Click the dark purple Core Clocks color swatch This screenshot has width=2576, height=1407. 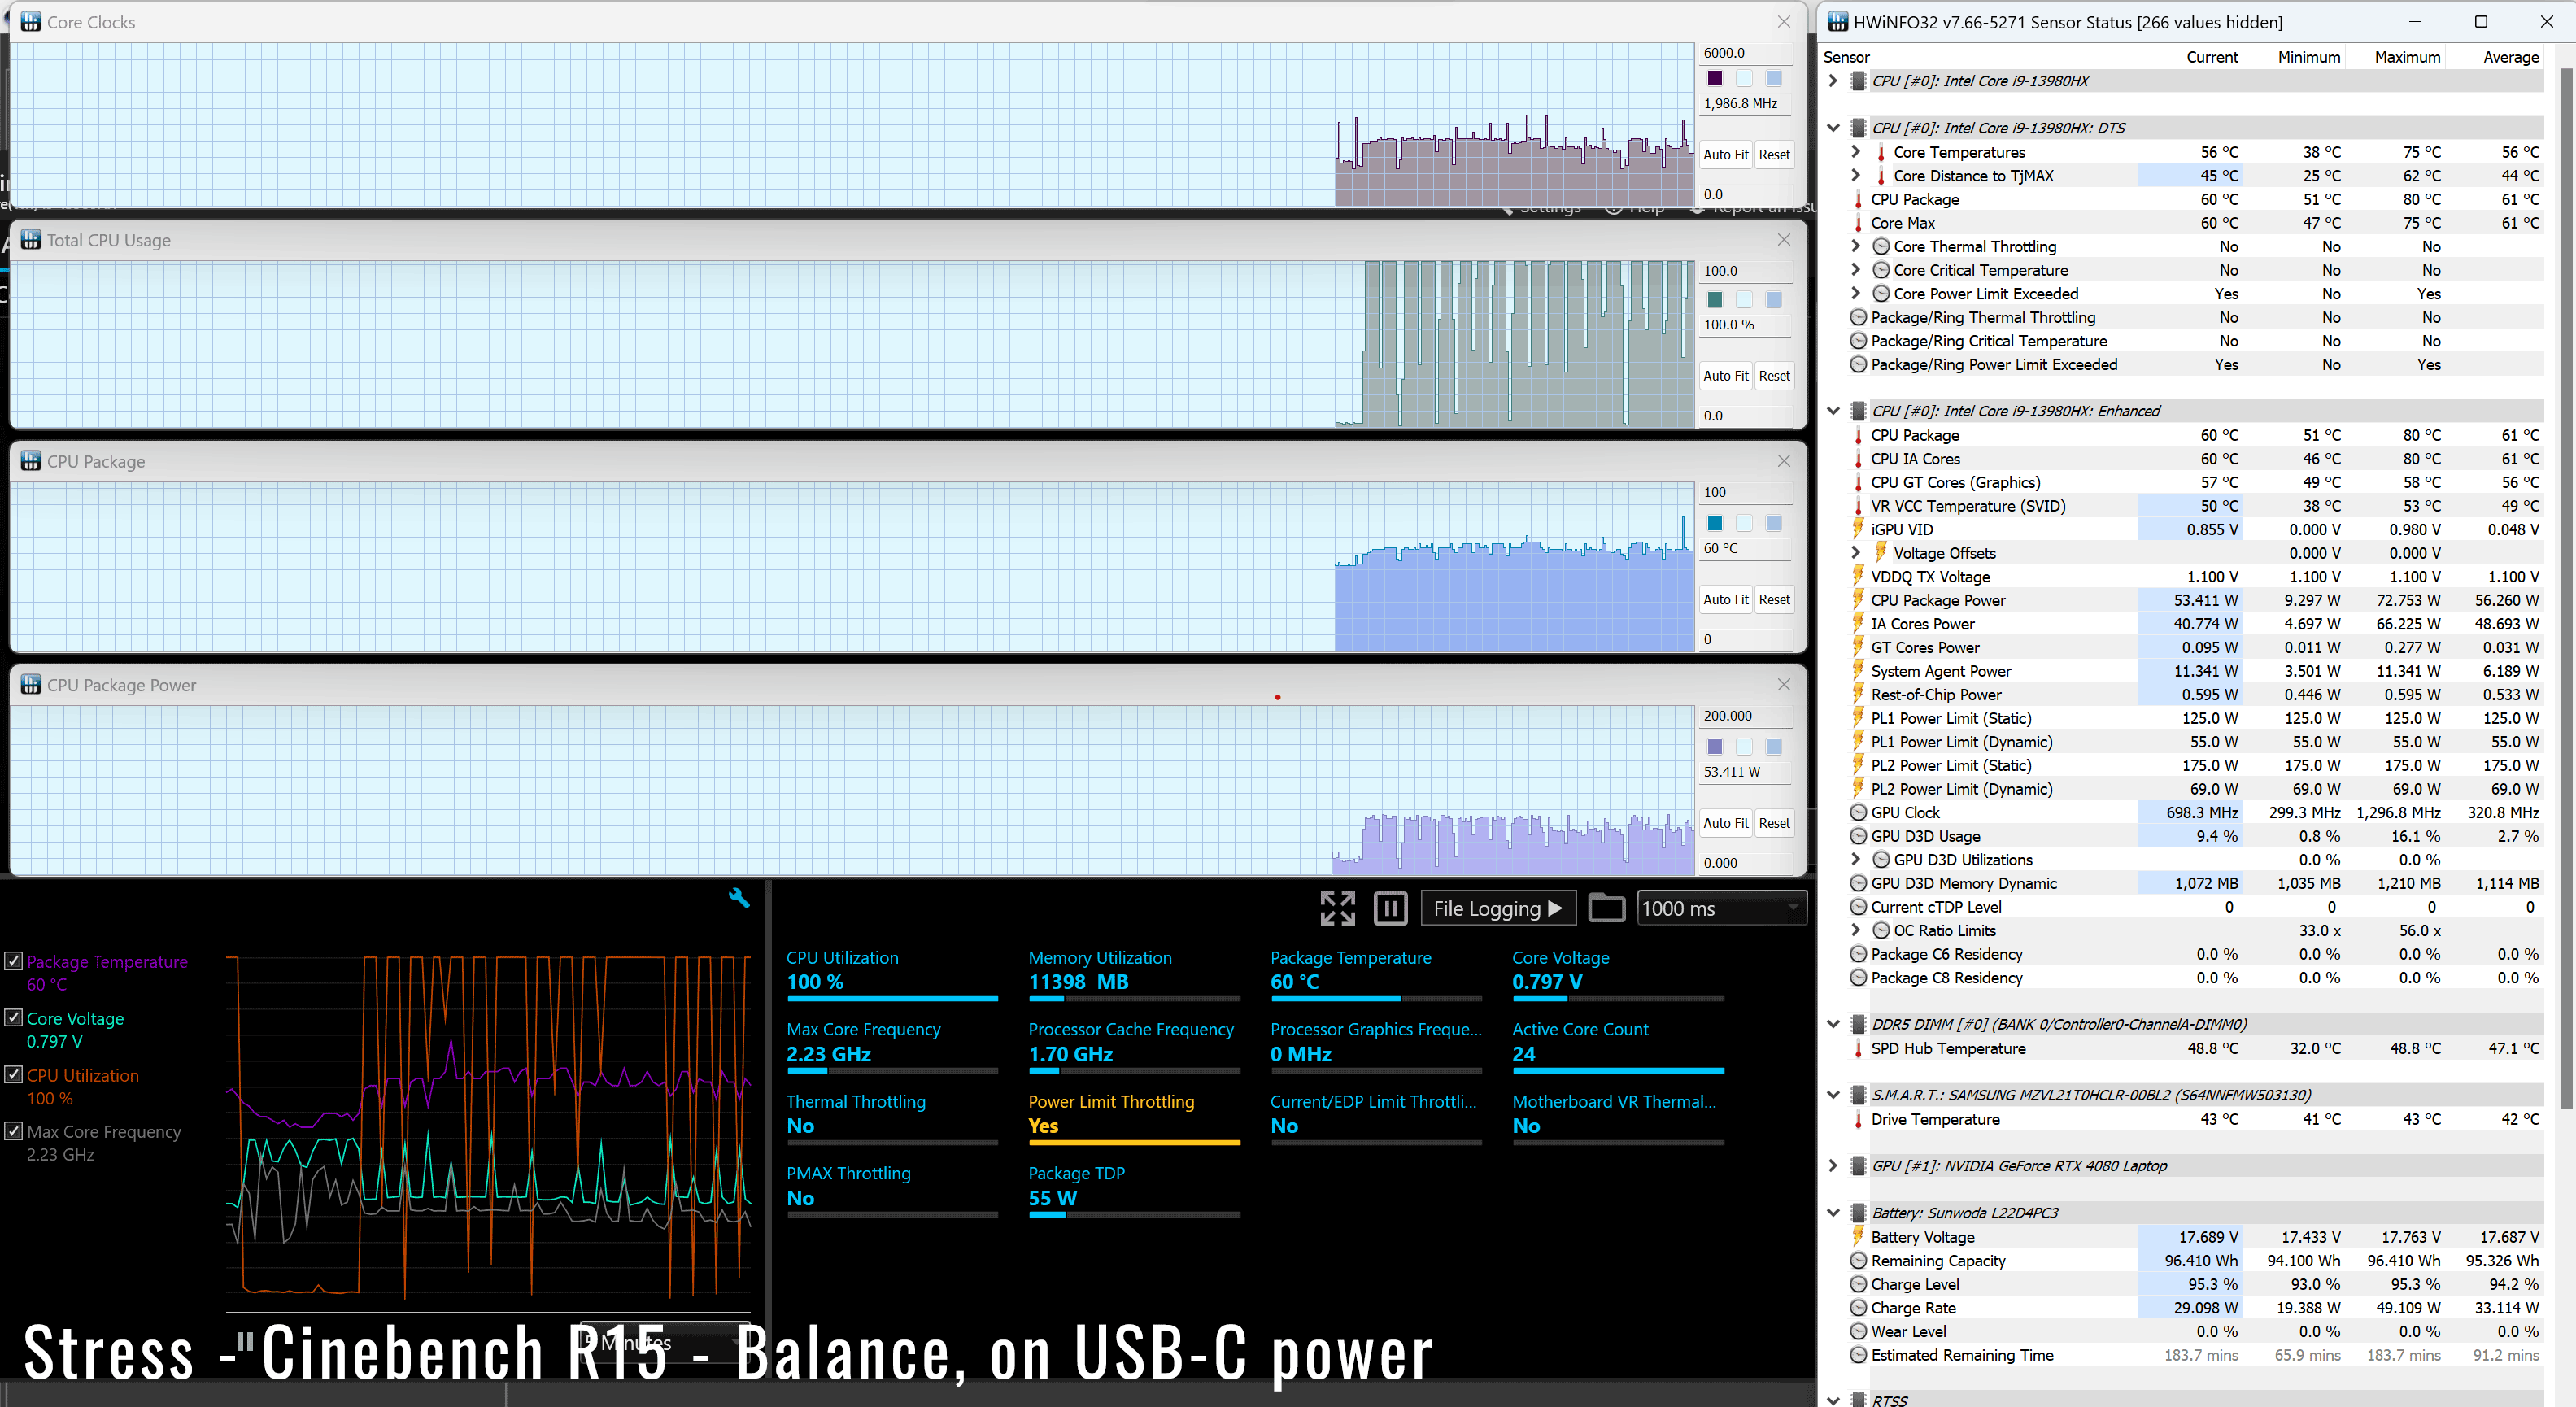(1715, 78)
